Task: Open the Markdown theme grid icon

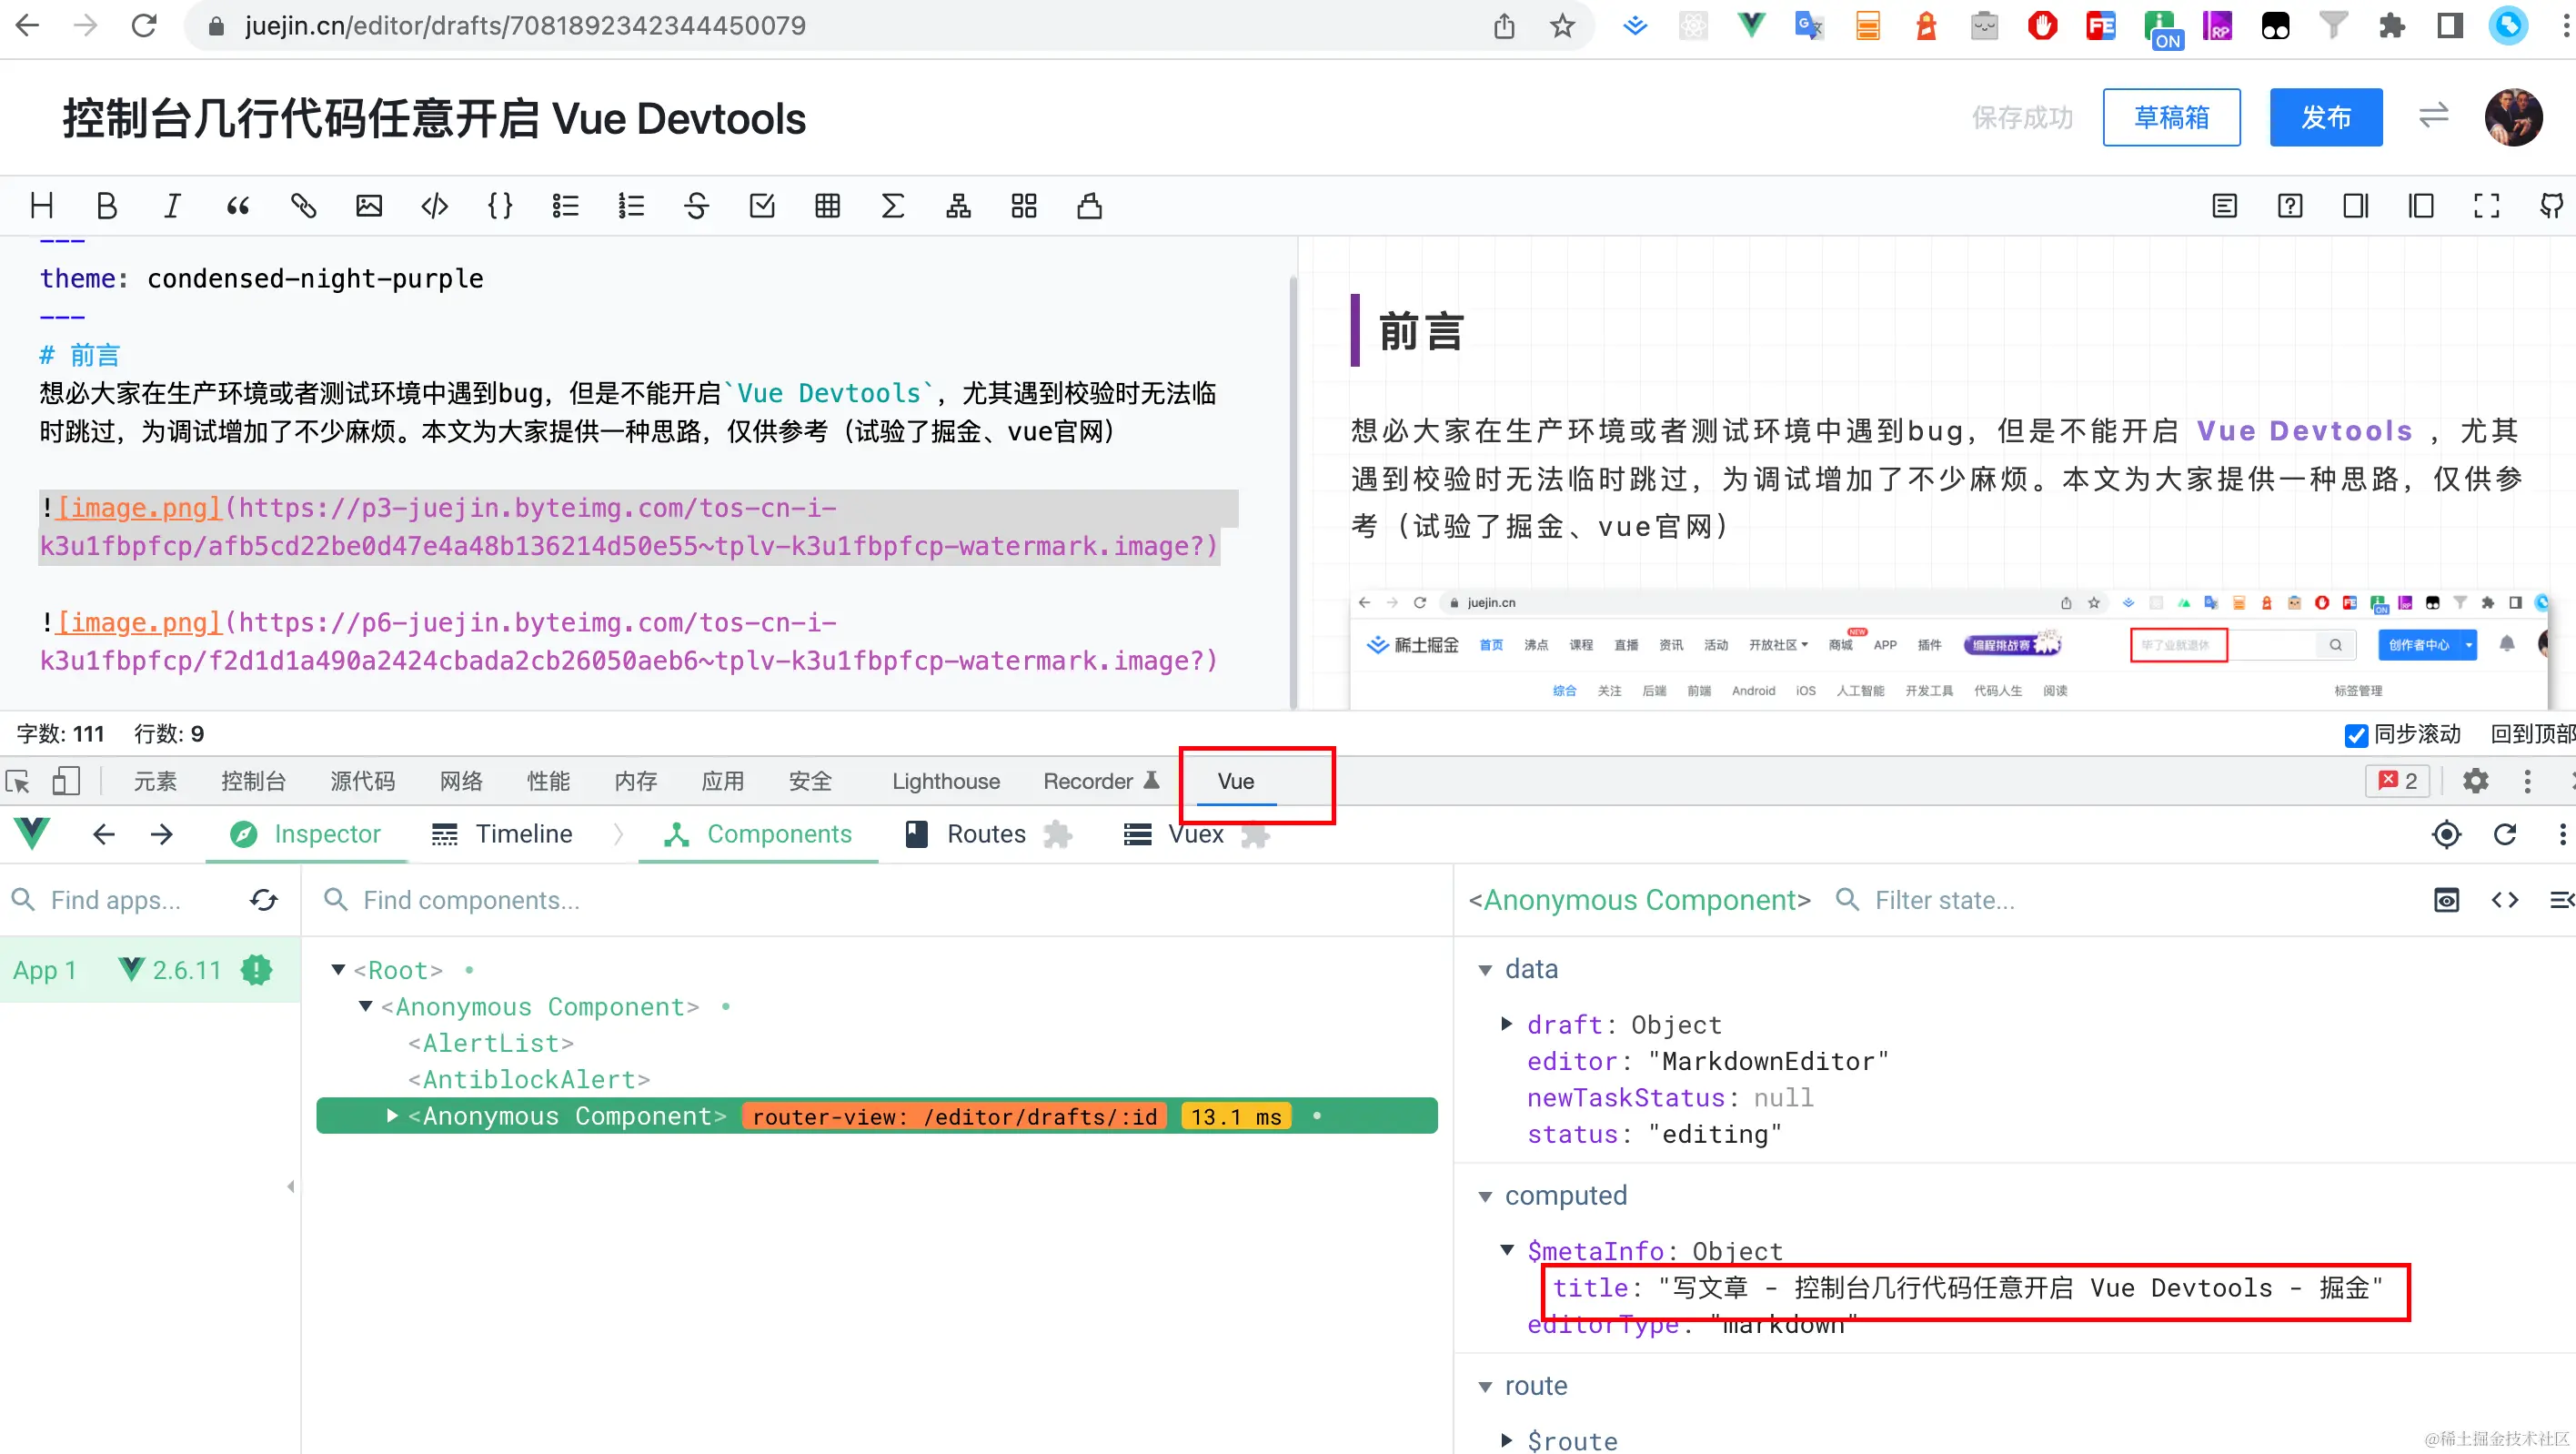Action: click(1024, 206)
